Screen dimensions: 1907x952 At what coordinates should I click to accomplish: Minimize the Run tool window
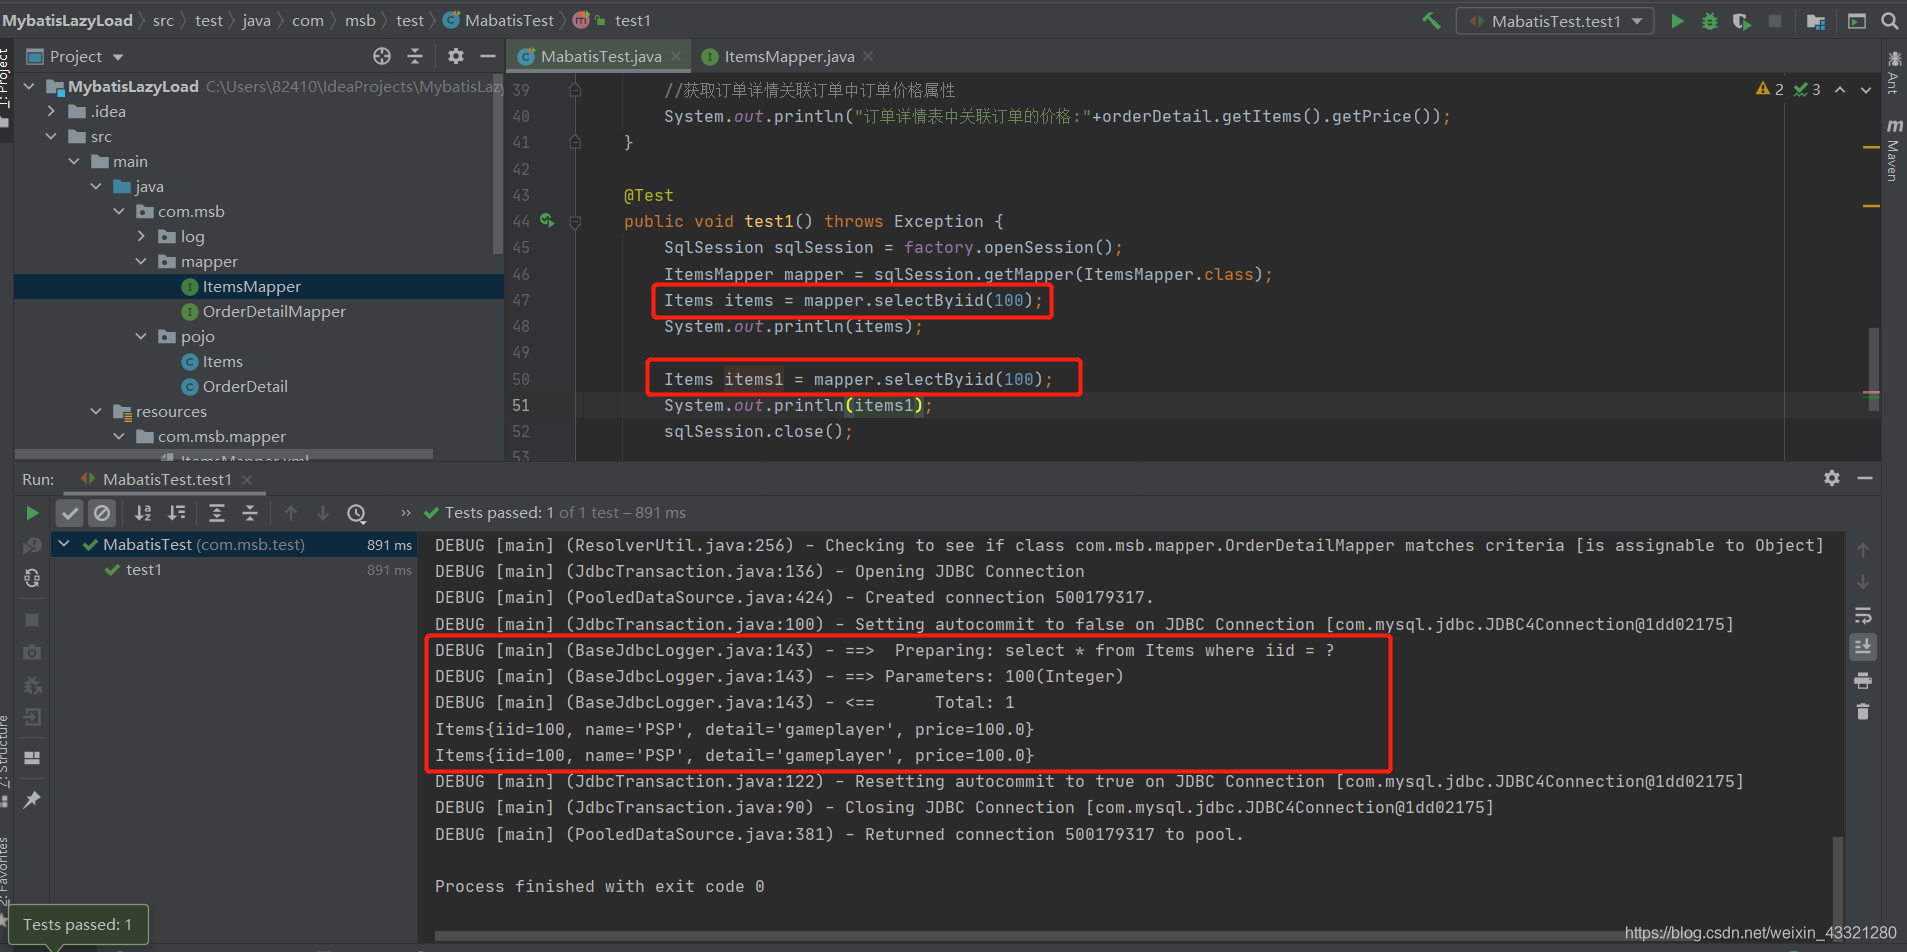click(1865, 478)
